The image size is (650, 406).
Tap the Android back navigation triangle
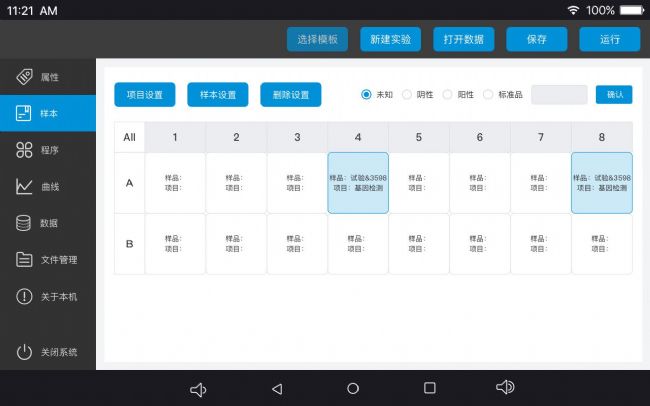(277, 389)
